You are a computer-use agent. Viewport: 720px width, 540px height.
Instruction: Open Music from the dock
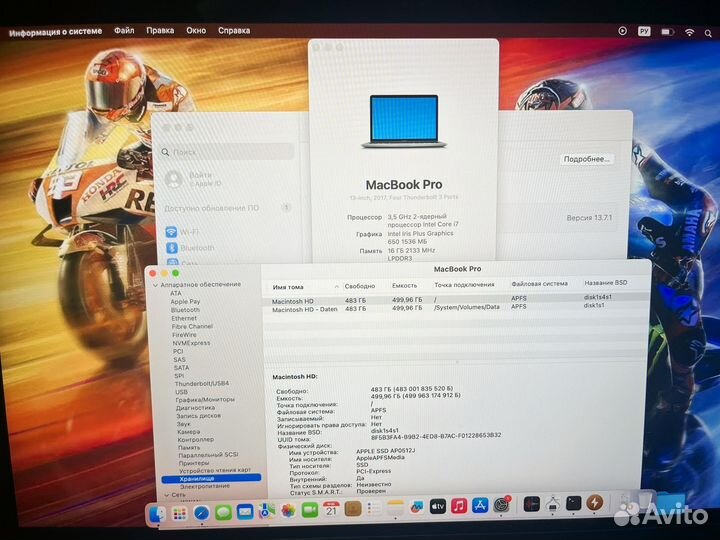(x=459, y=506)
